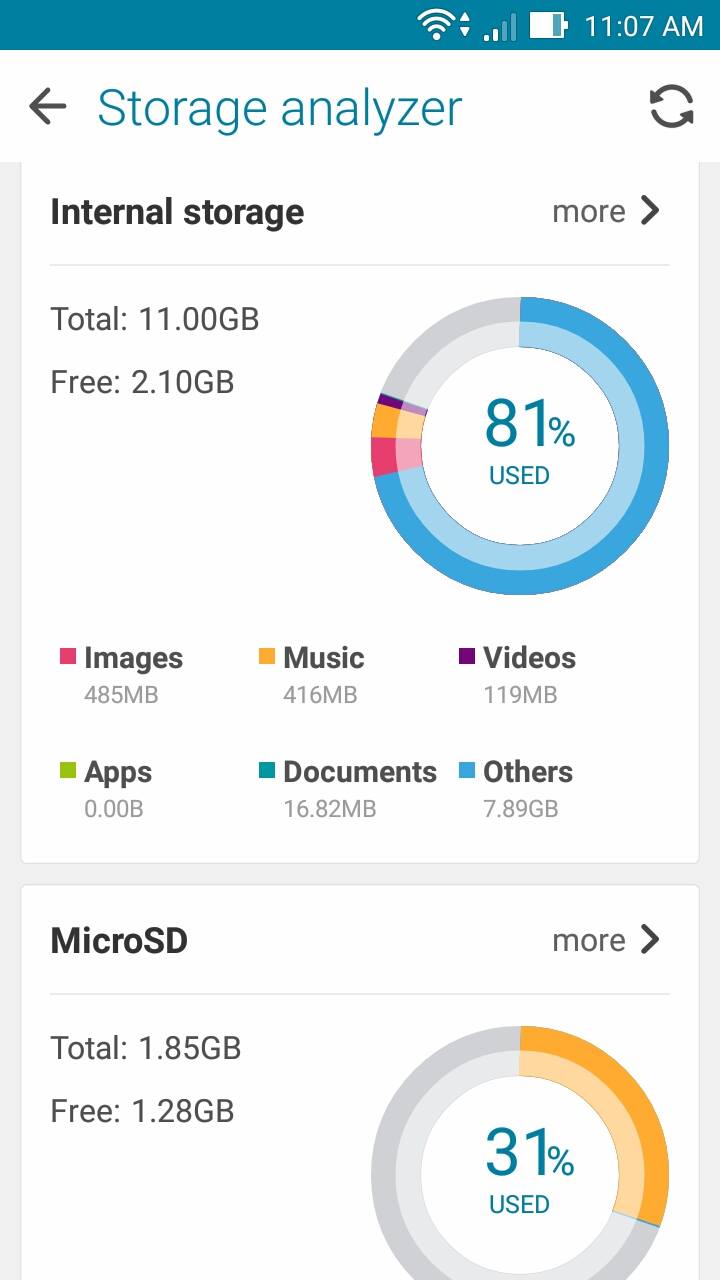Screen dimensions: 720x1280
Task: Tap the Storage analyzer title
Action: [x=280, y=108]
